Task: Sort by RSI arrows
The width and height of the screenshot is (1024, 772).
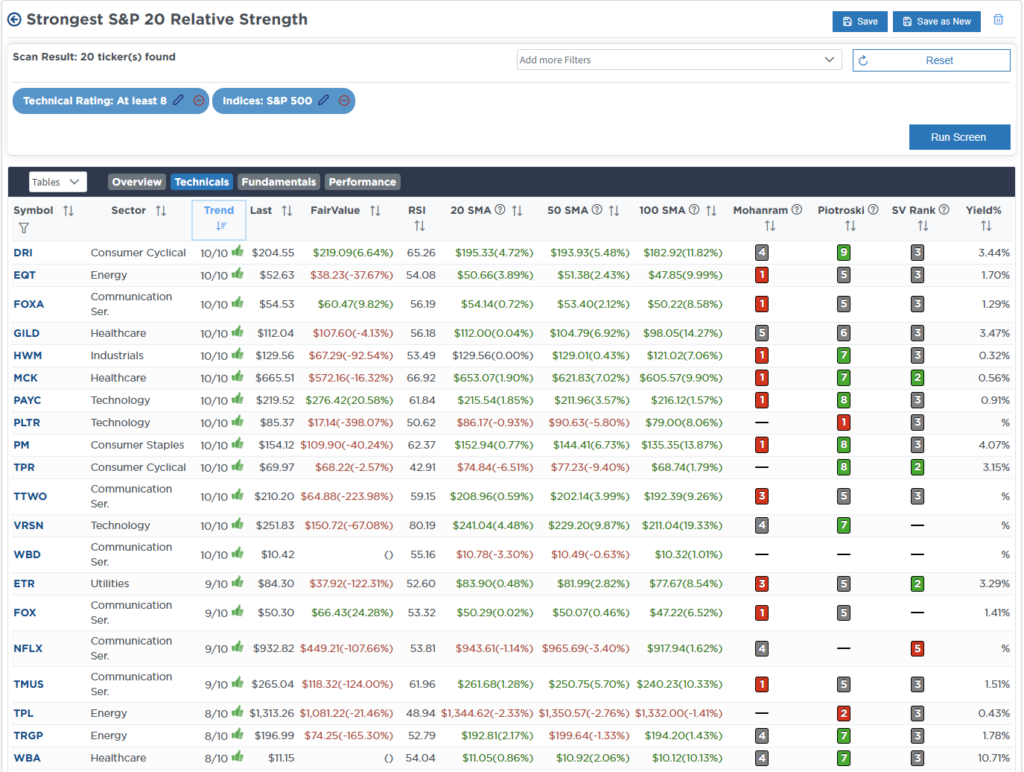Action: point(419,226)
